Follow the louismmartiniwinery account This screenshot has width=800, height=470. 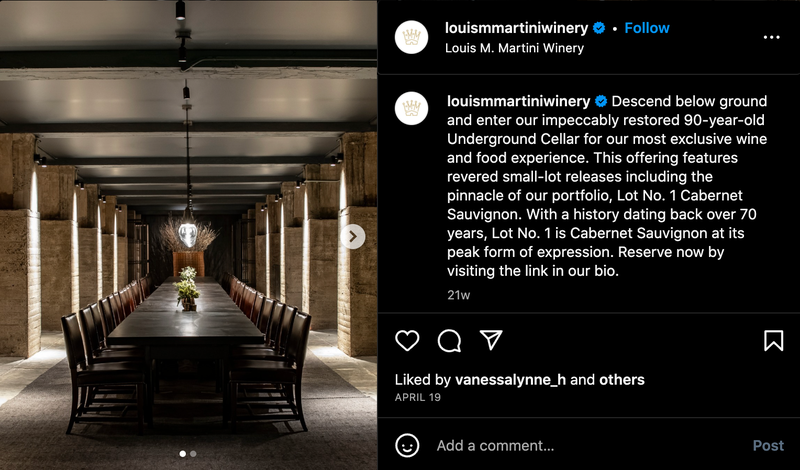tap(646, 28)
